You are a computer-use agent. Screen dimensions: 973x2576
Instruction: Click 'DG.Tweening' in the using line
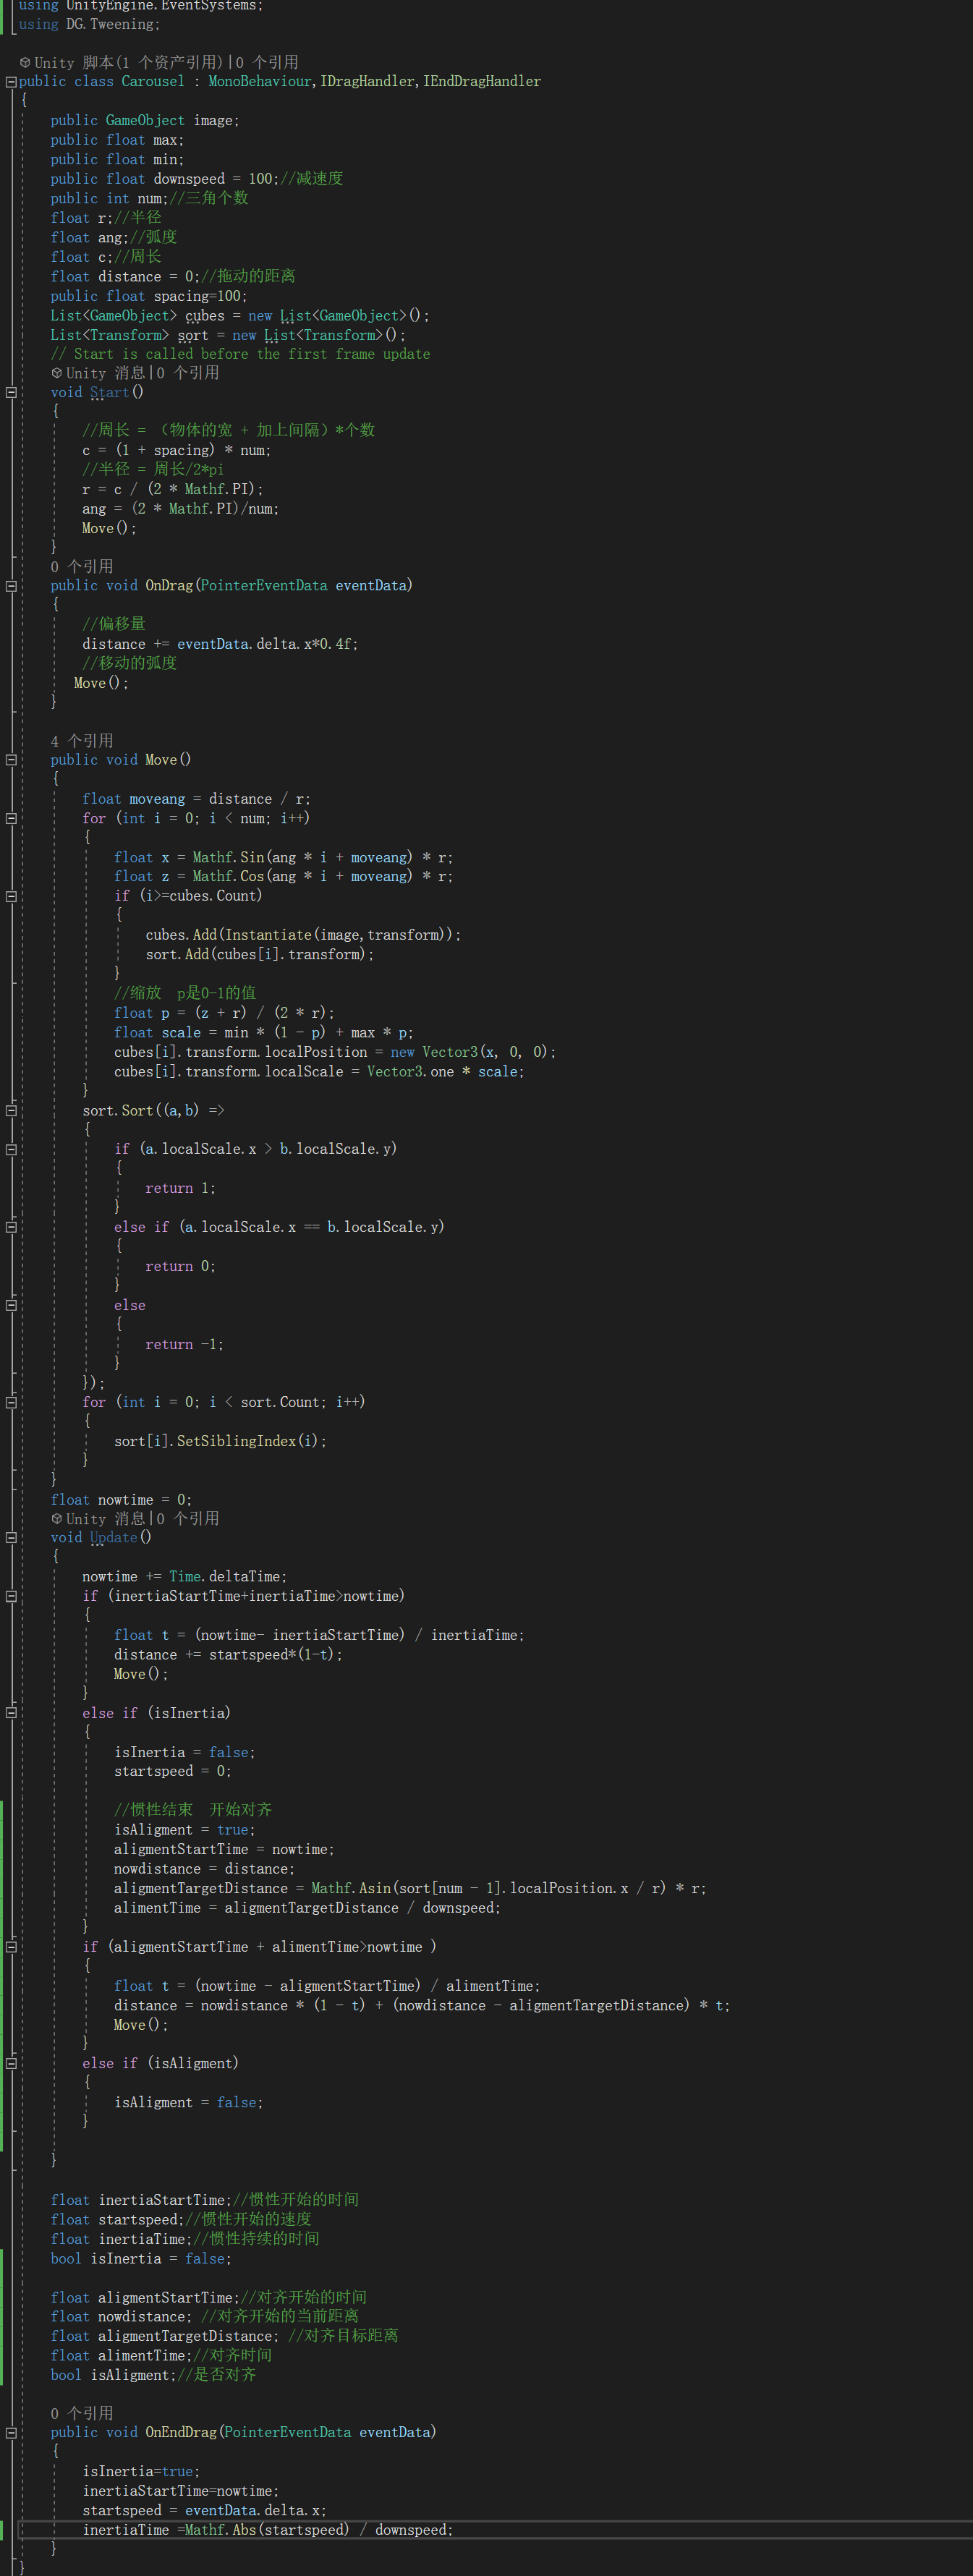click(x=110, y=24)
